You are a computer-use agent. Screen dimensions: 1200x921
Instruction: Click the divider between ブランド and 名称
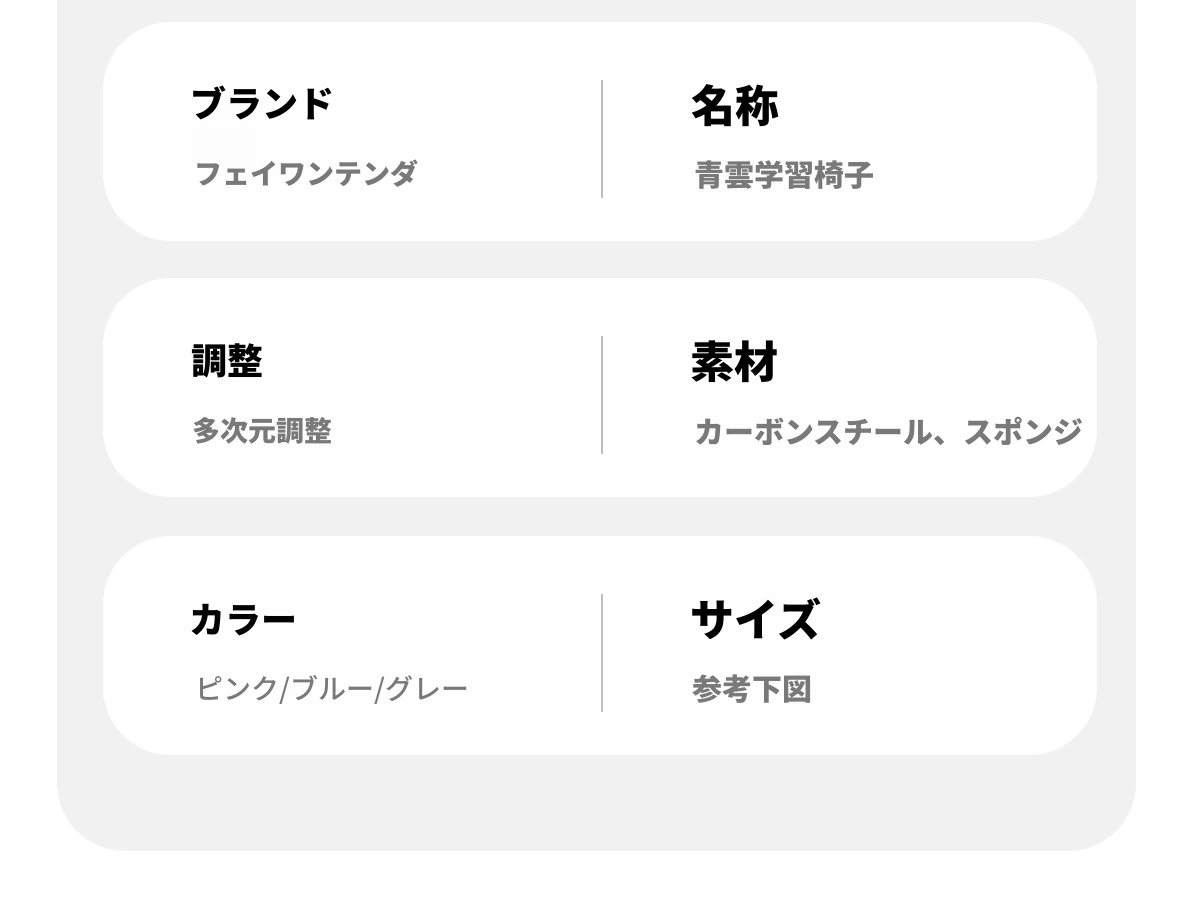[602, 139]
